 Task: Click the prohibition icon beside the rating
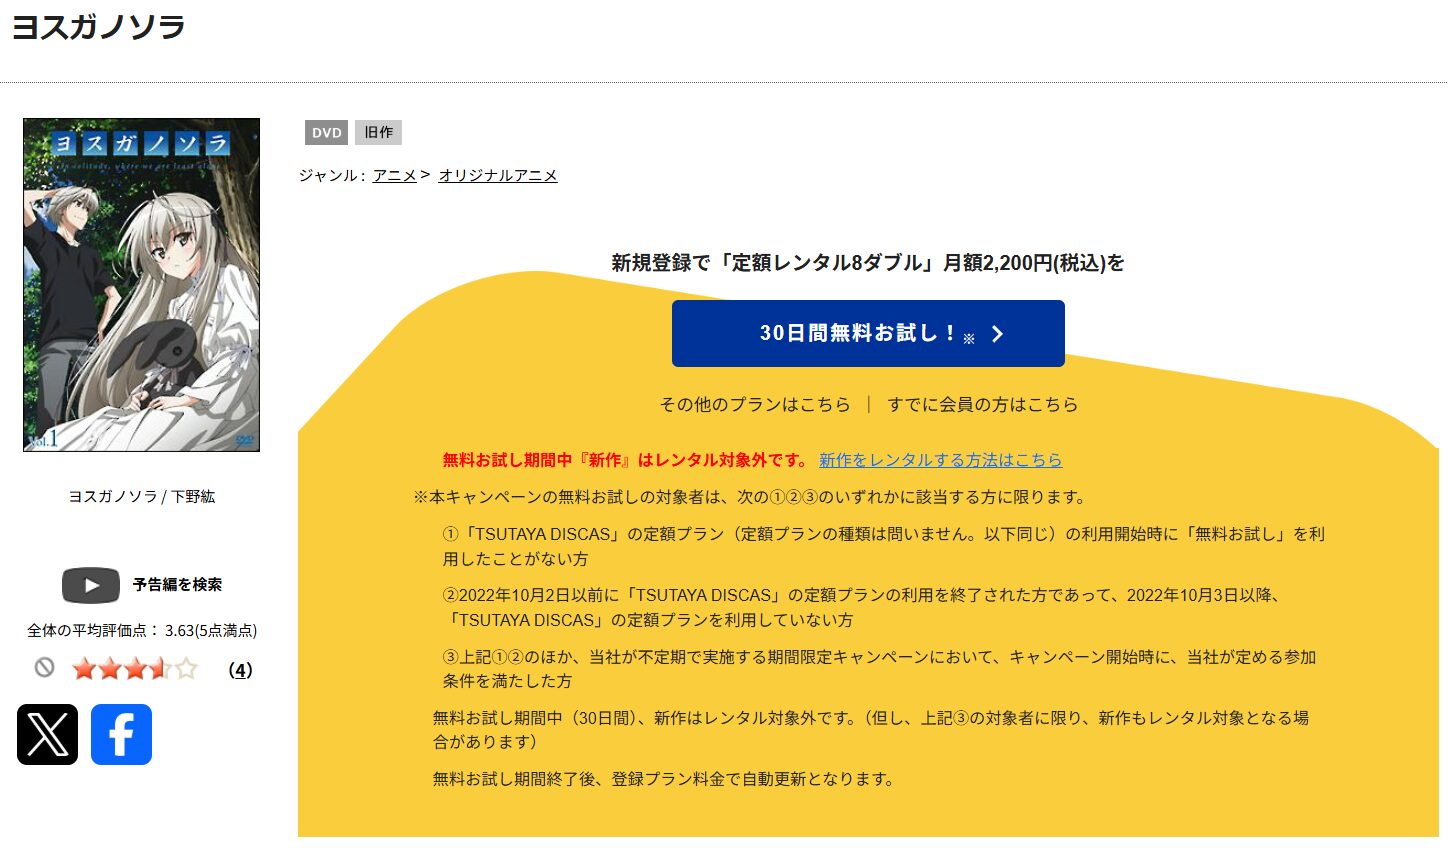[x=44, y=668]
